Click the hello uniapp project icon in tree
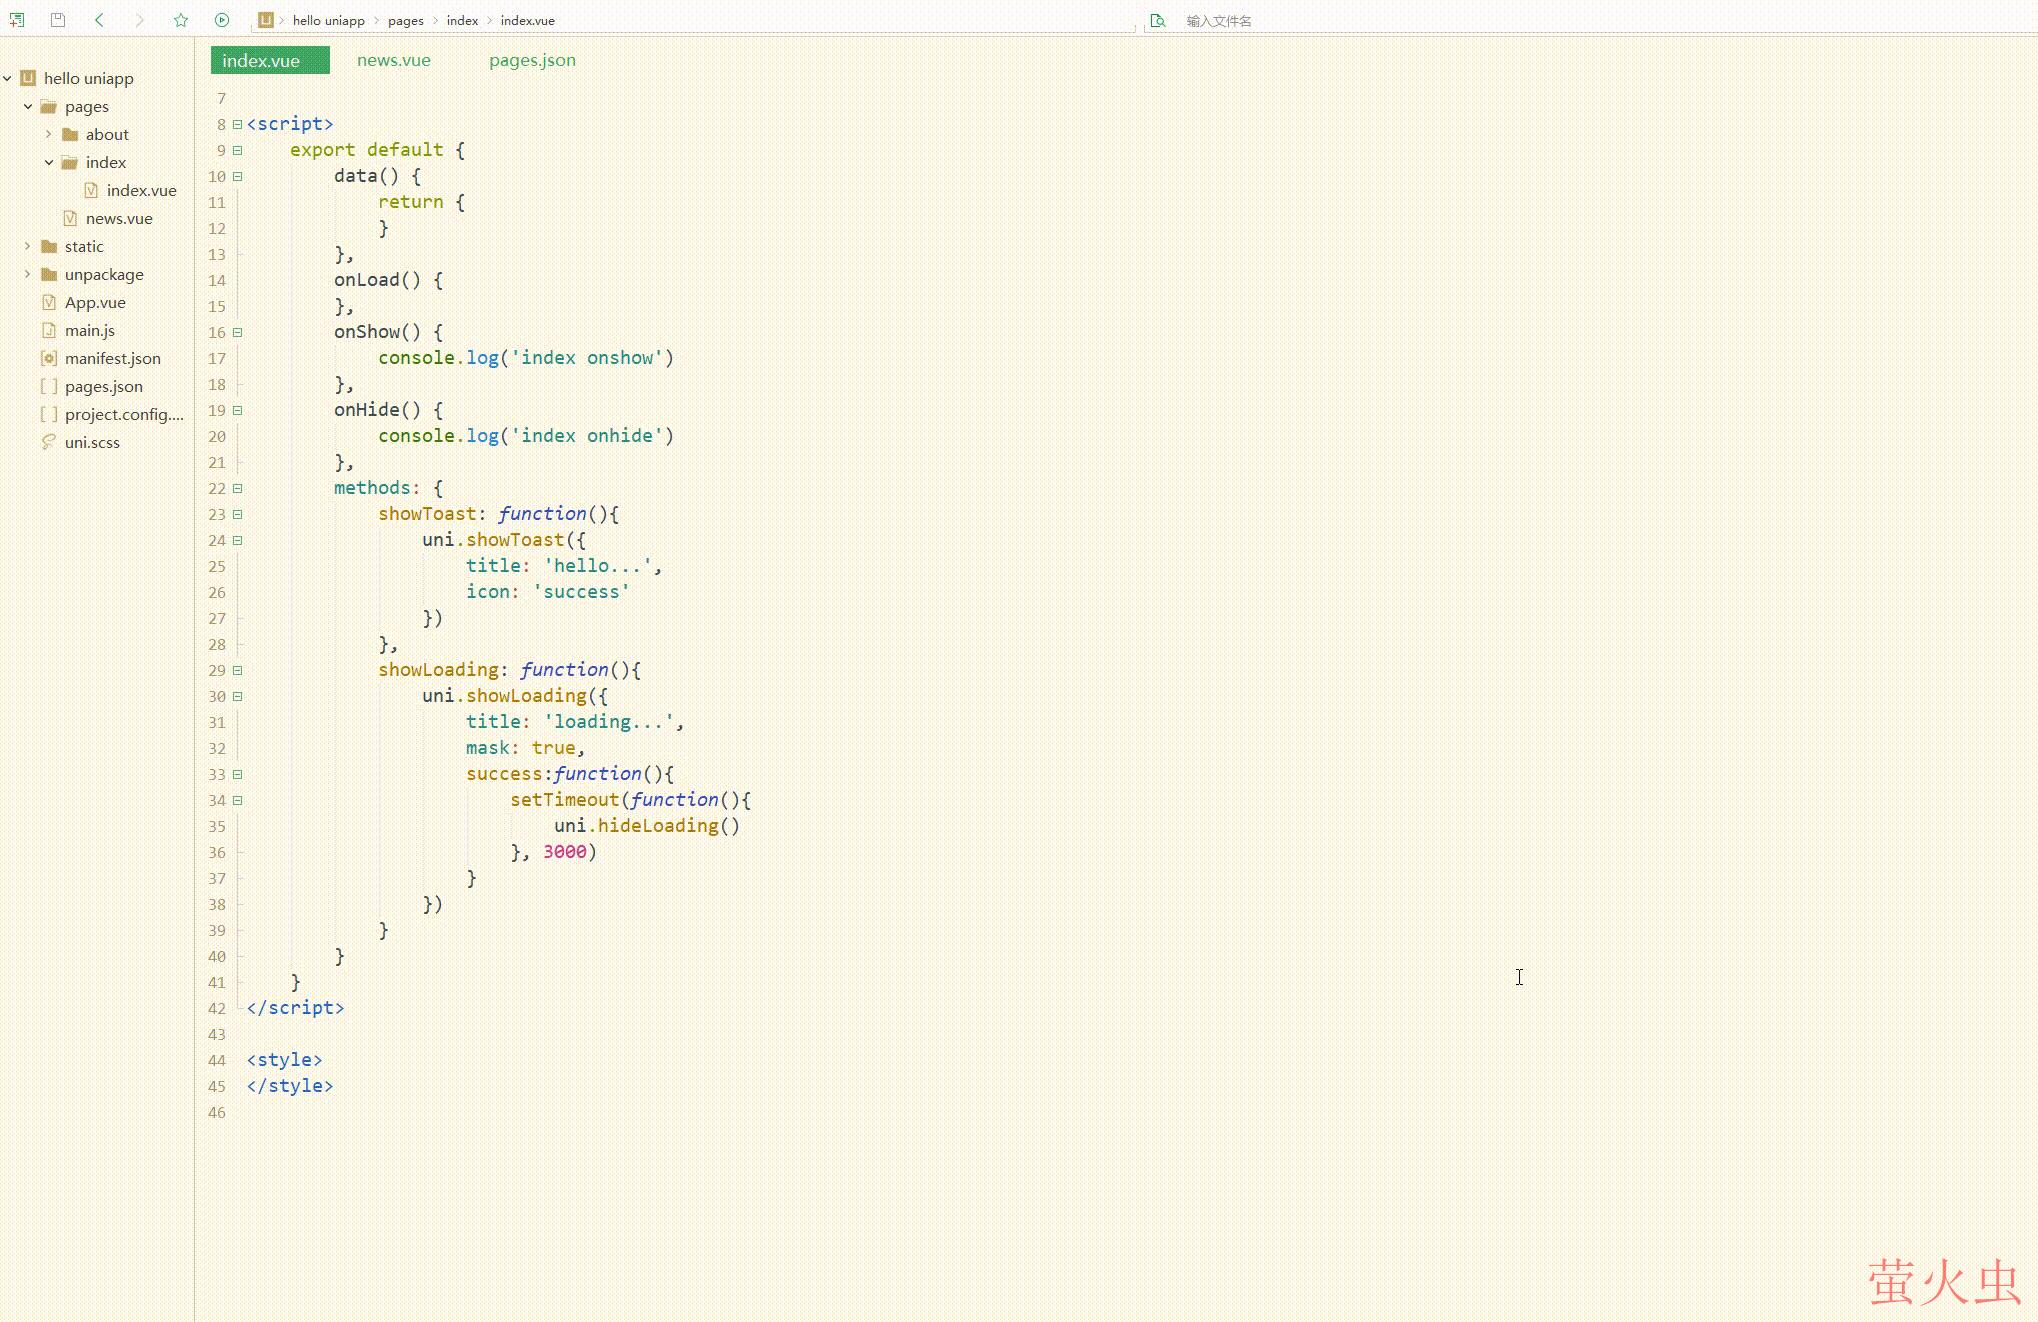 coord(28,78)
